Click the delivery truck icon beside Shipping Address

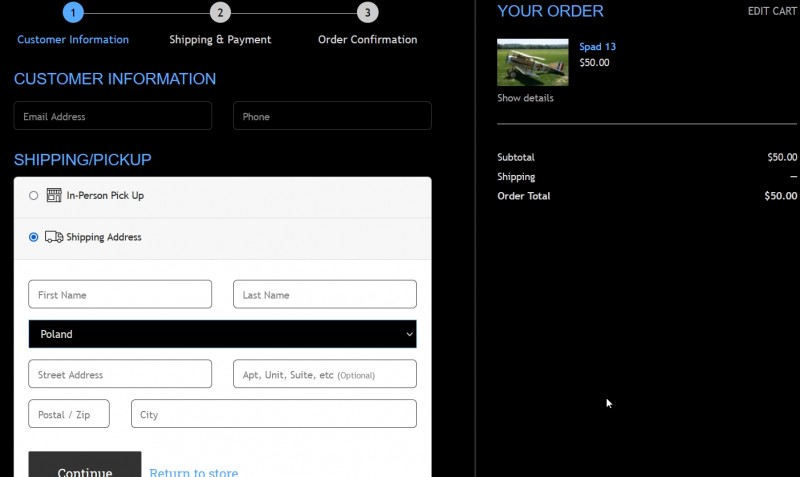point(54,237)
